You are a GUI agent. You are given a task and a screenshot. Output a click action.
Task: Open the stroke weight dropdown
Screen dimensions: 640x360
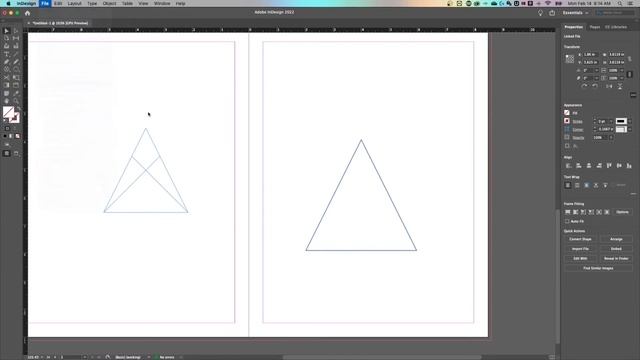(x=611, y=121)
